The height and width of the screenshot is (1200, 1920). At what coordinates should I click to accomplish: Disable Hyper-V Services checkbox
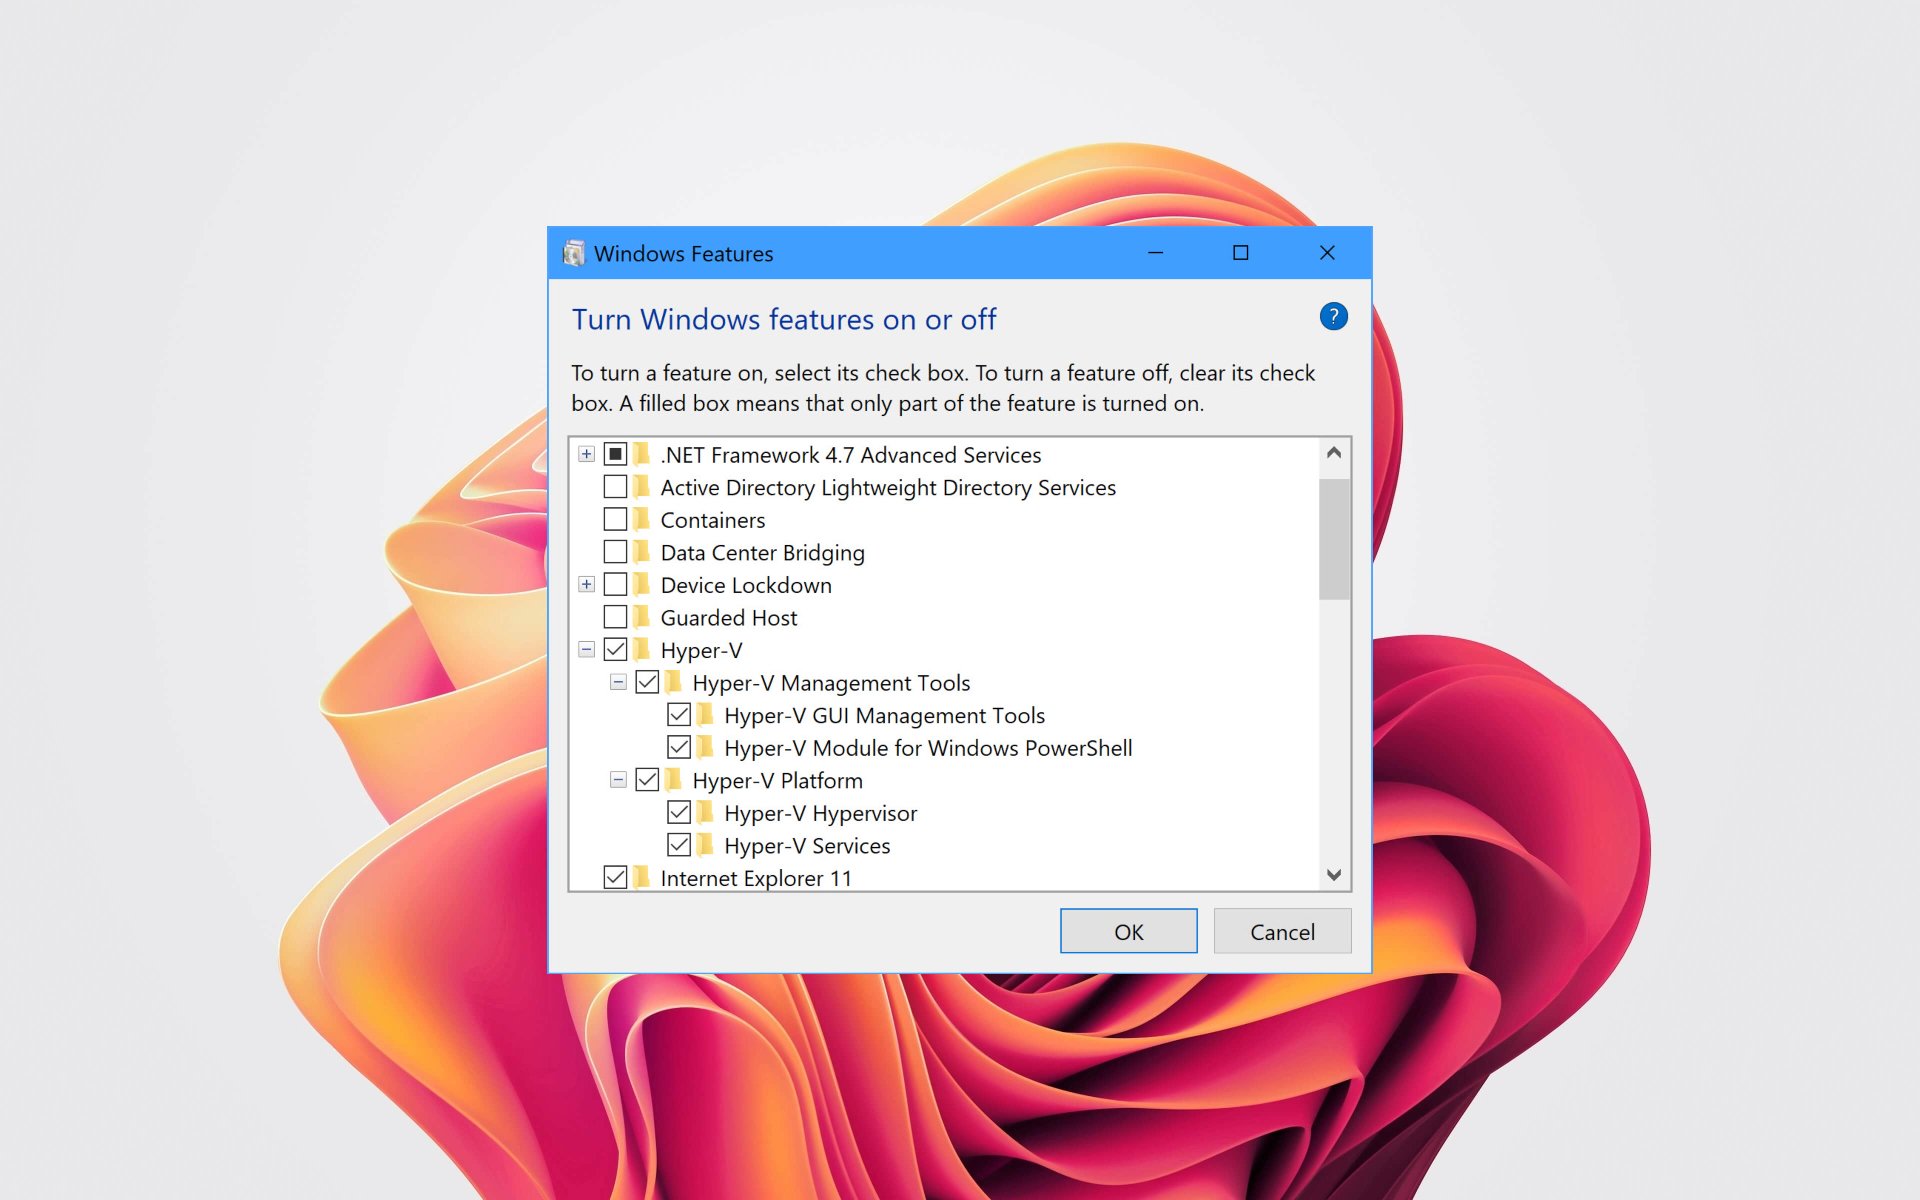(x=680, y=845)
